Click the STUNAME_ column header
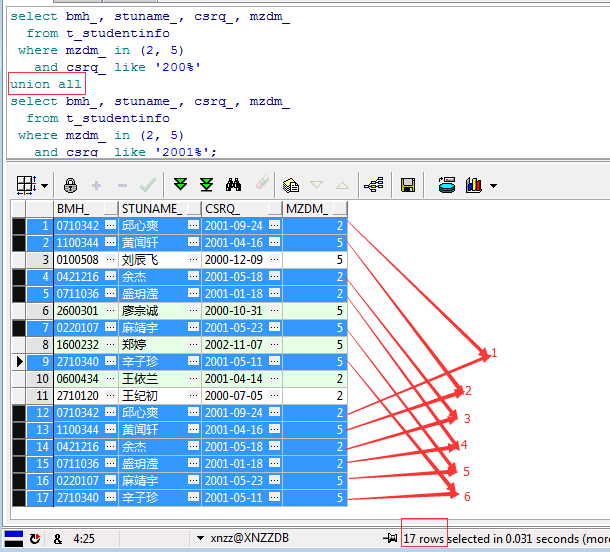This screenshot has width=610, height=552. tap(151, 209)
